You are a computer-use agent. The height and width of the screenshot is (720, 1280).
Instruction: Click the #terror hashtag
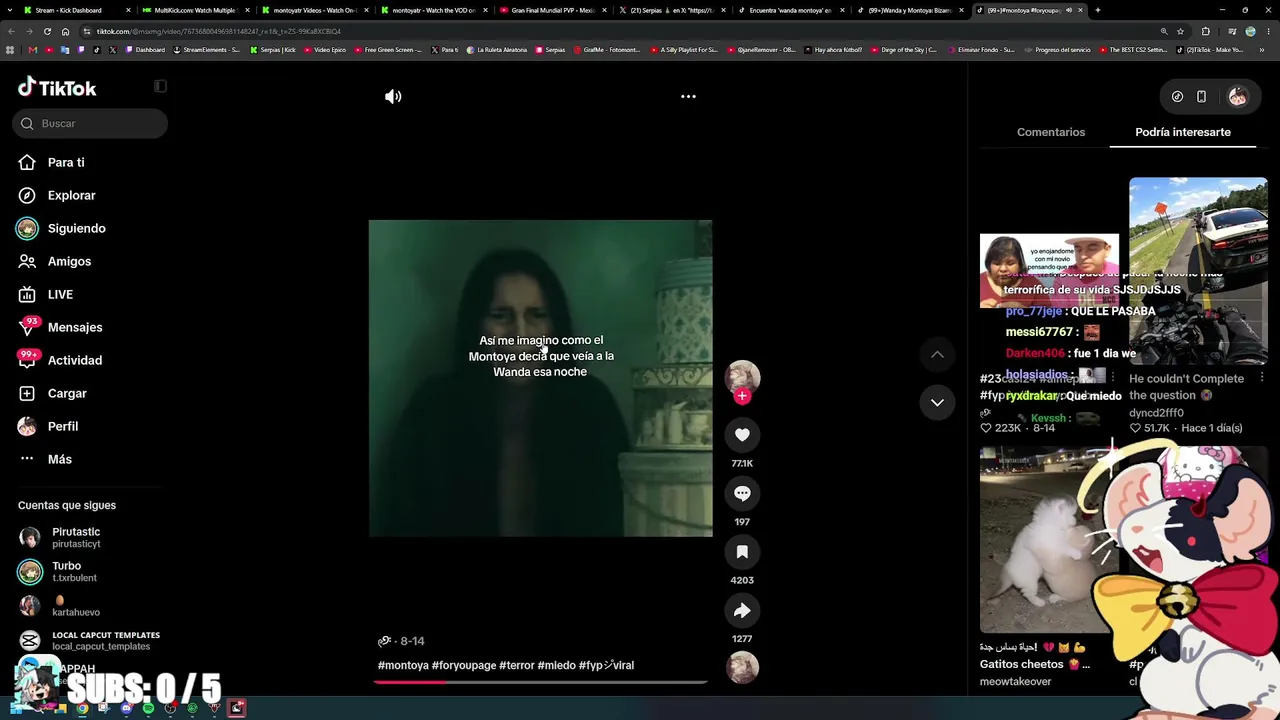click(x=516, y=665)
